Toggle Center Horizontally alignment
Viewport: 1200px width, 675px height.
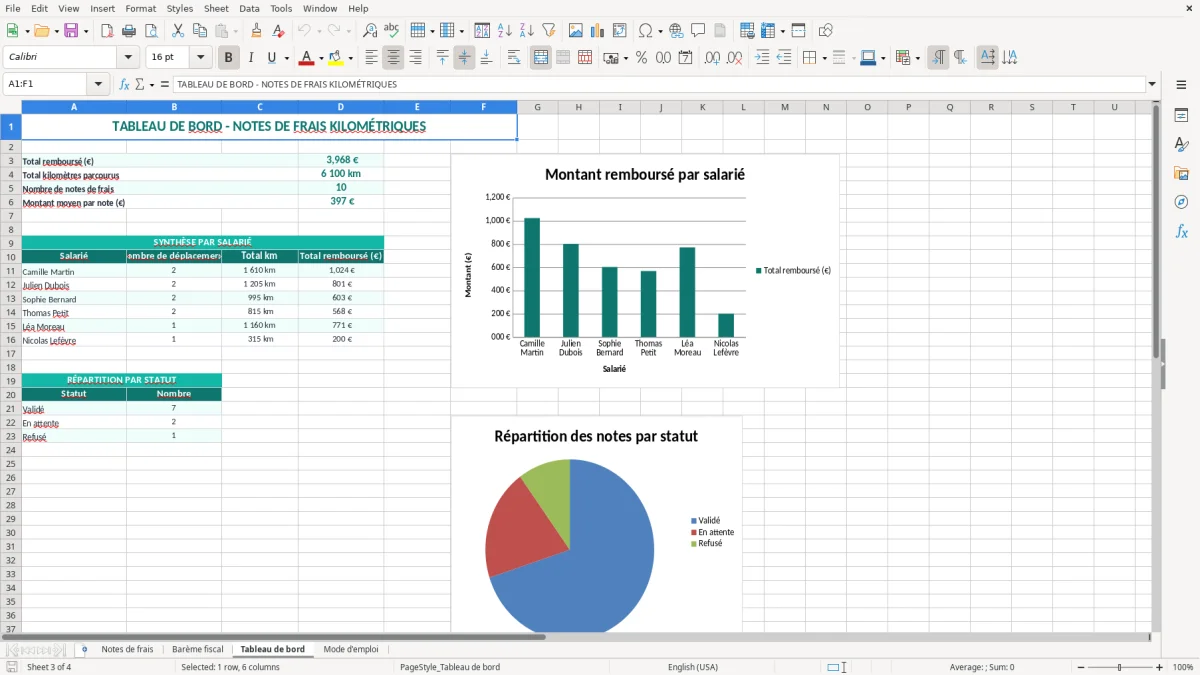[394, 58]
